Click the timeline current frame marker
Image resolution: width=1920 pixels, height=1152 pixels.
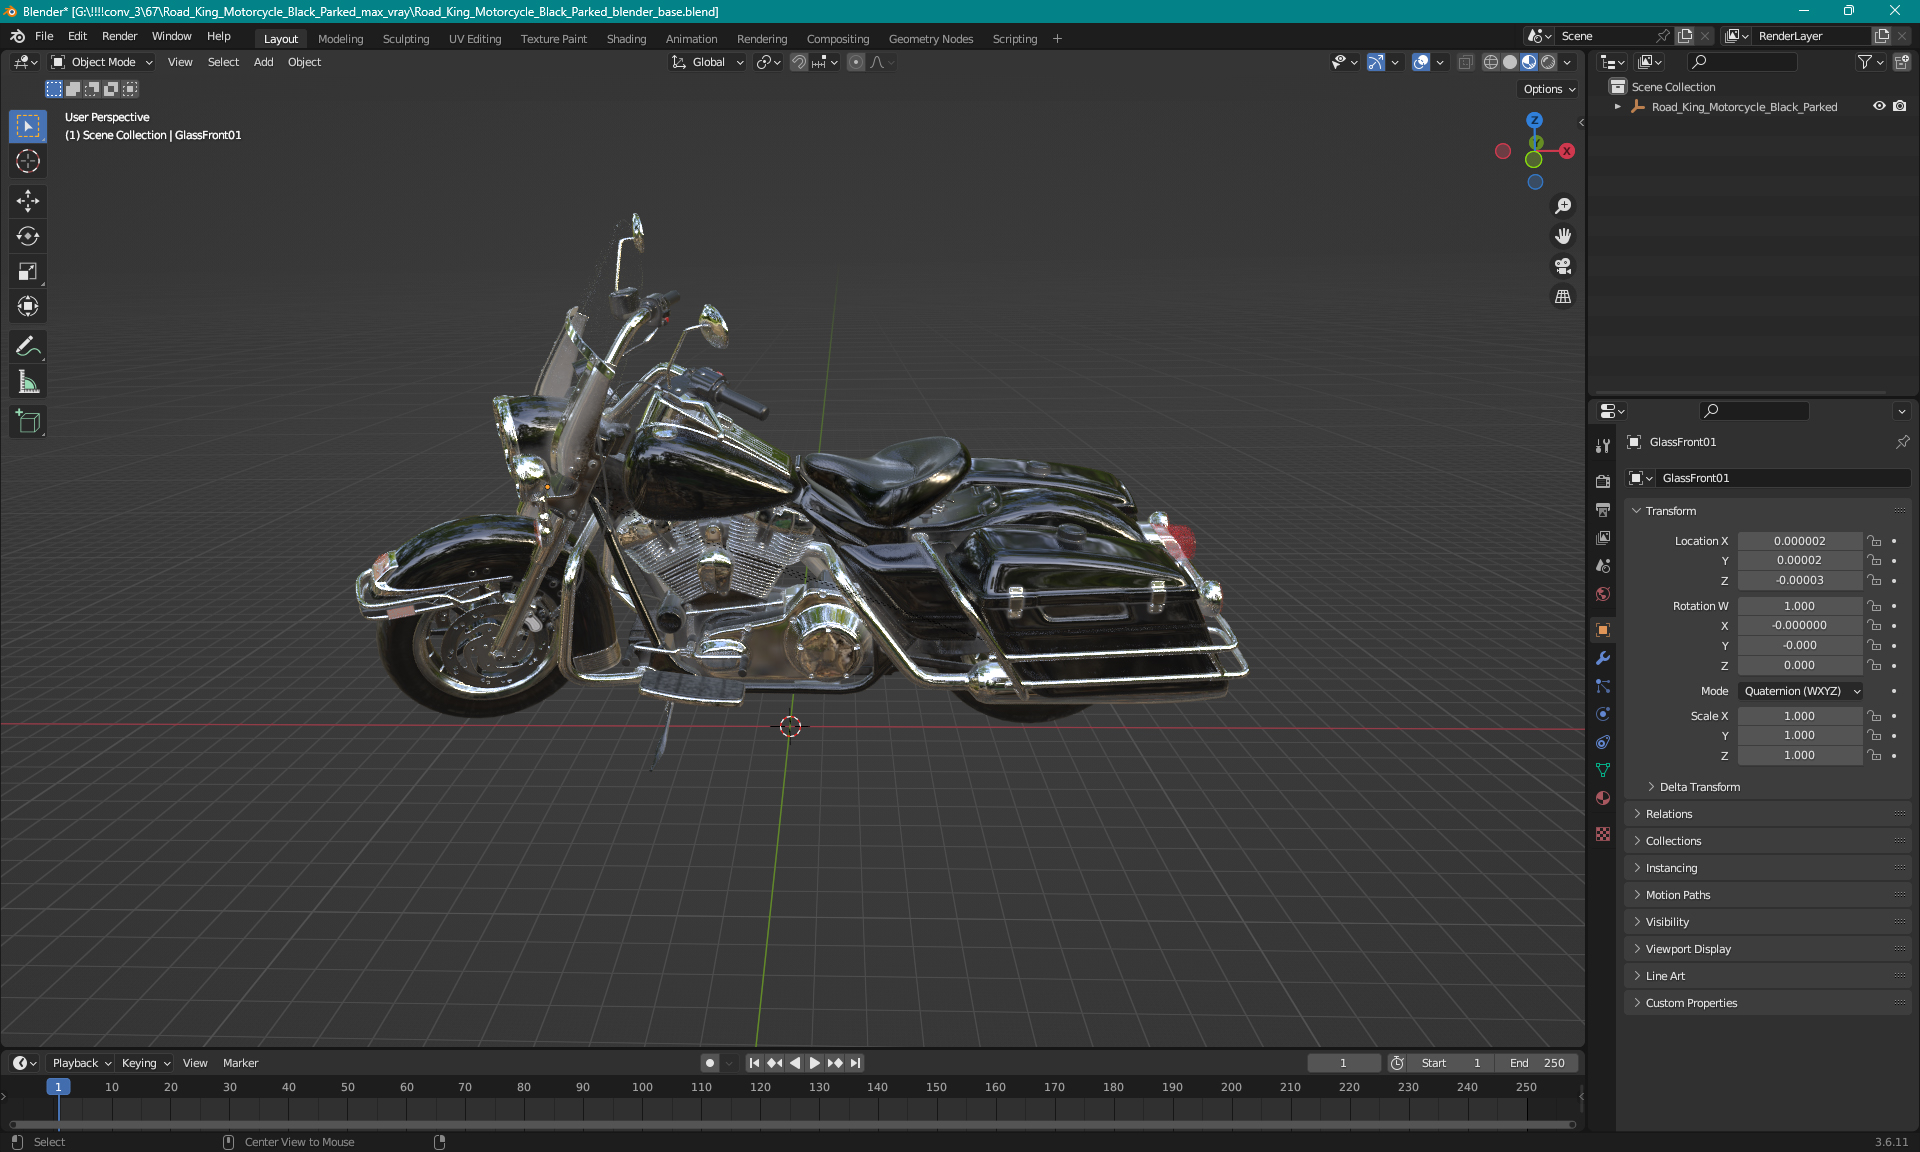[x=58, y=1087]
